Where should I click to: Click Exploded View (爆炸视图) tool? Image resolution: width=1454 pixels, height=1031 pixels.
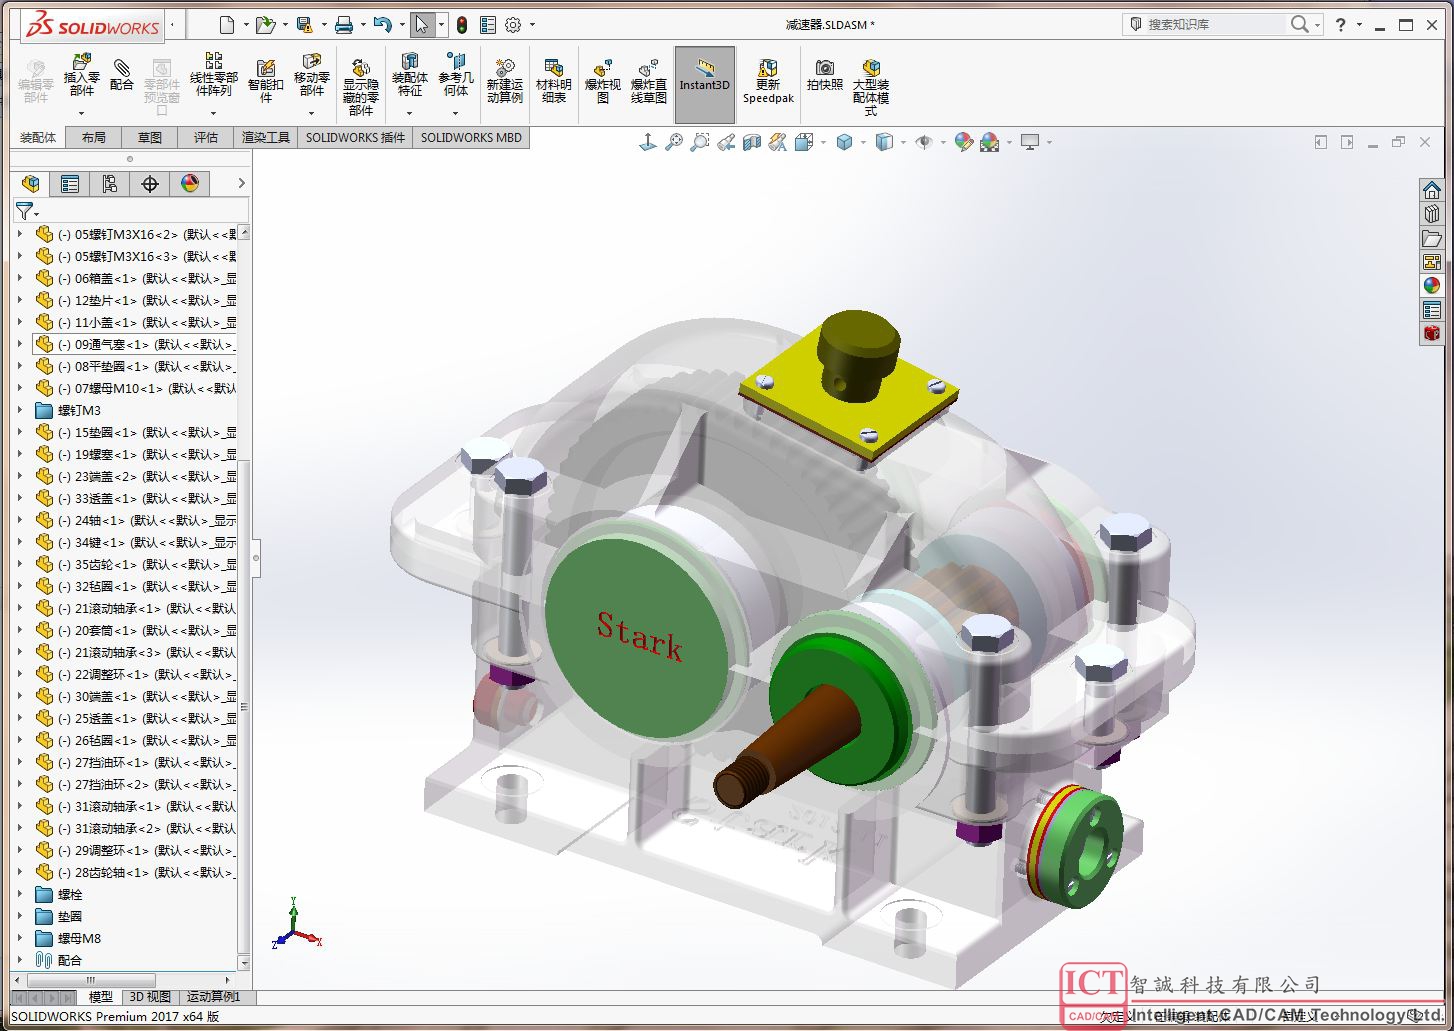[603, 80]
